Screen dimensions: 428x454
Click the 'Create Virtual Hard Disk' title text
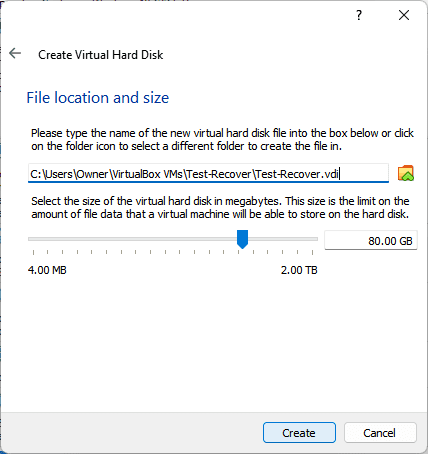pyautogui.click(x=101, y=55)
